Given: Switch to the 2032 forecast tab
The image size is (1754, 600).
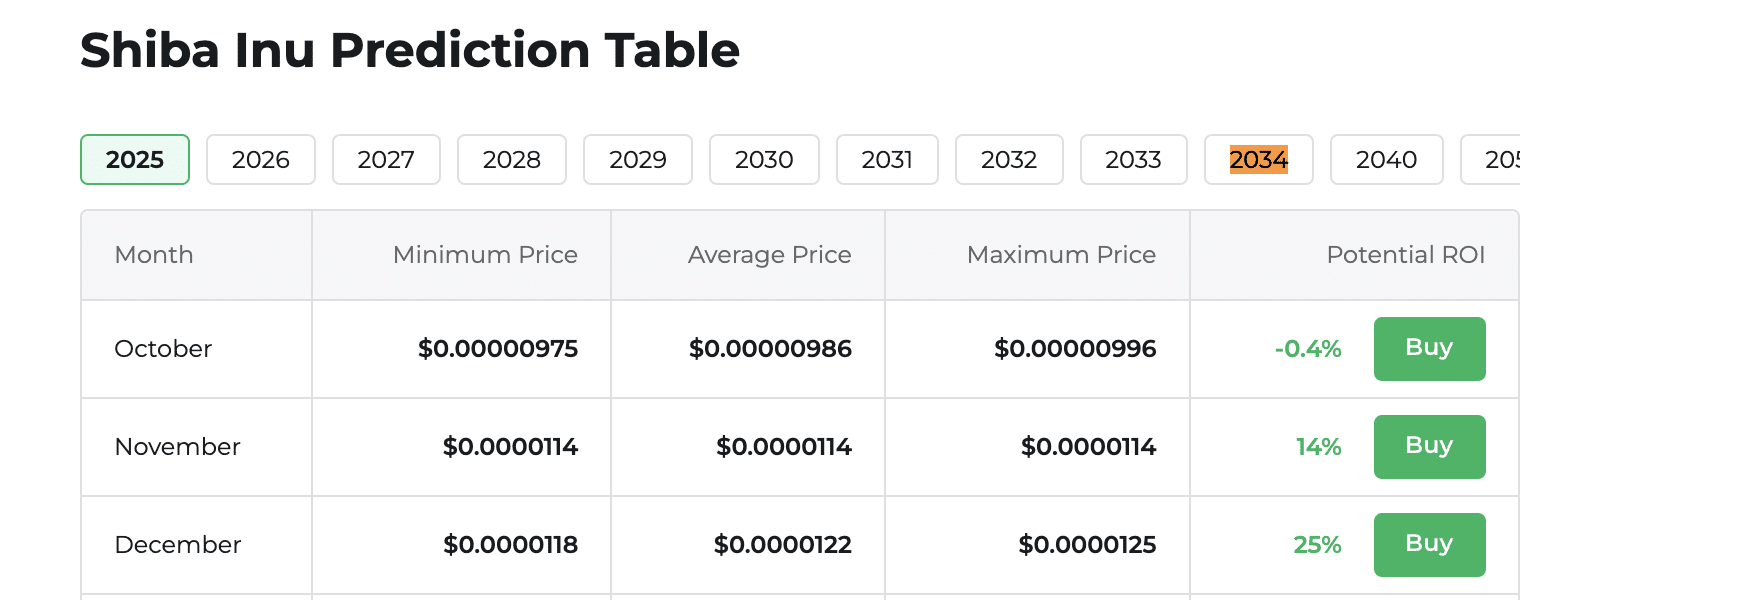Looking at the screenshot, I should coord(1009,159).
